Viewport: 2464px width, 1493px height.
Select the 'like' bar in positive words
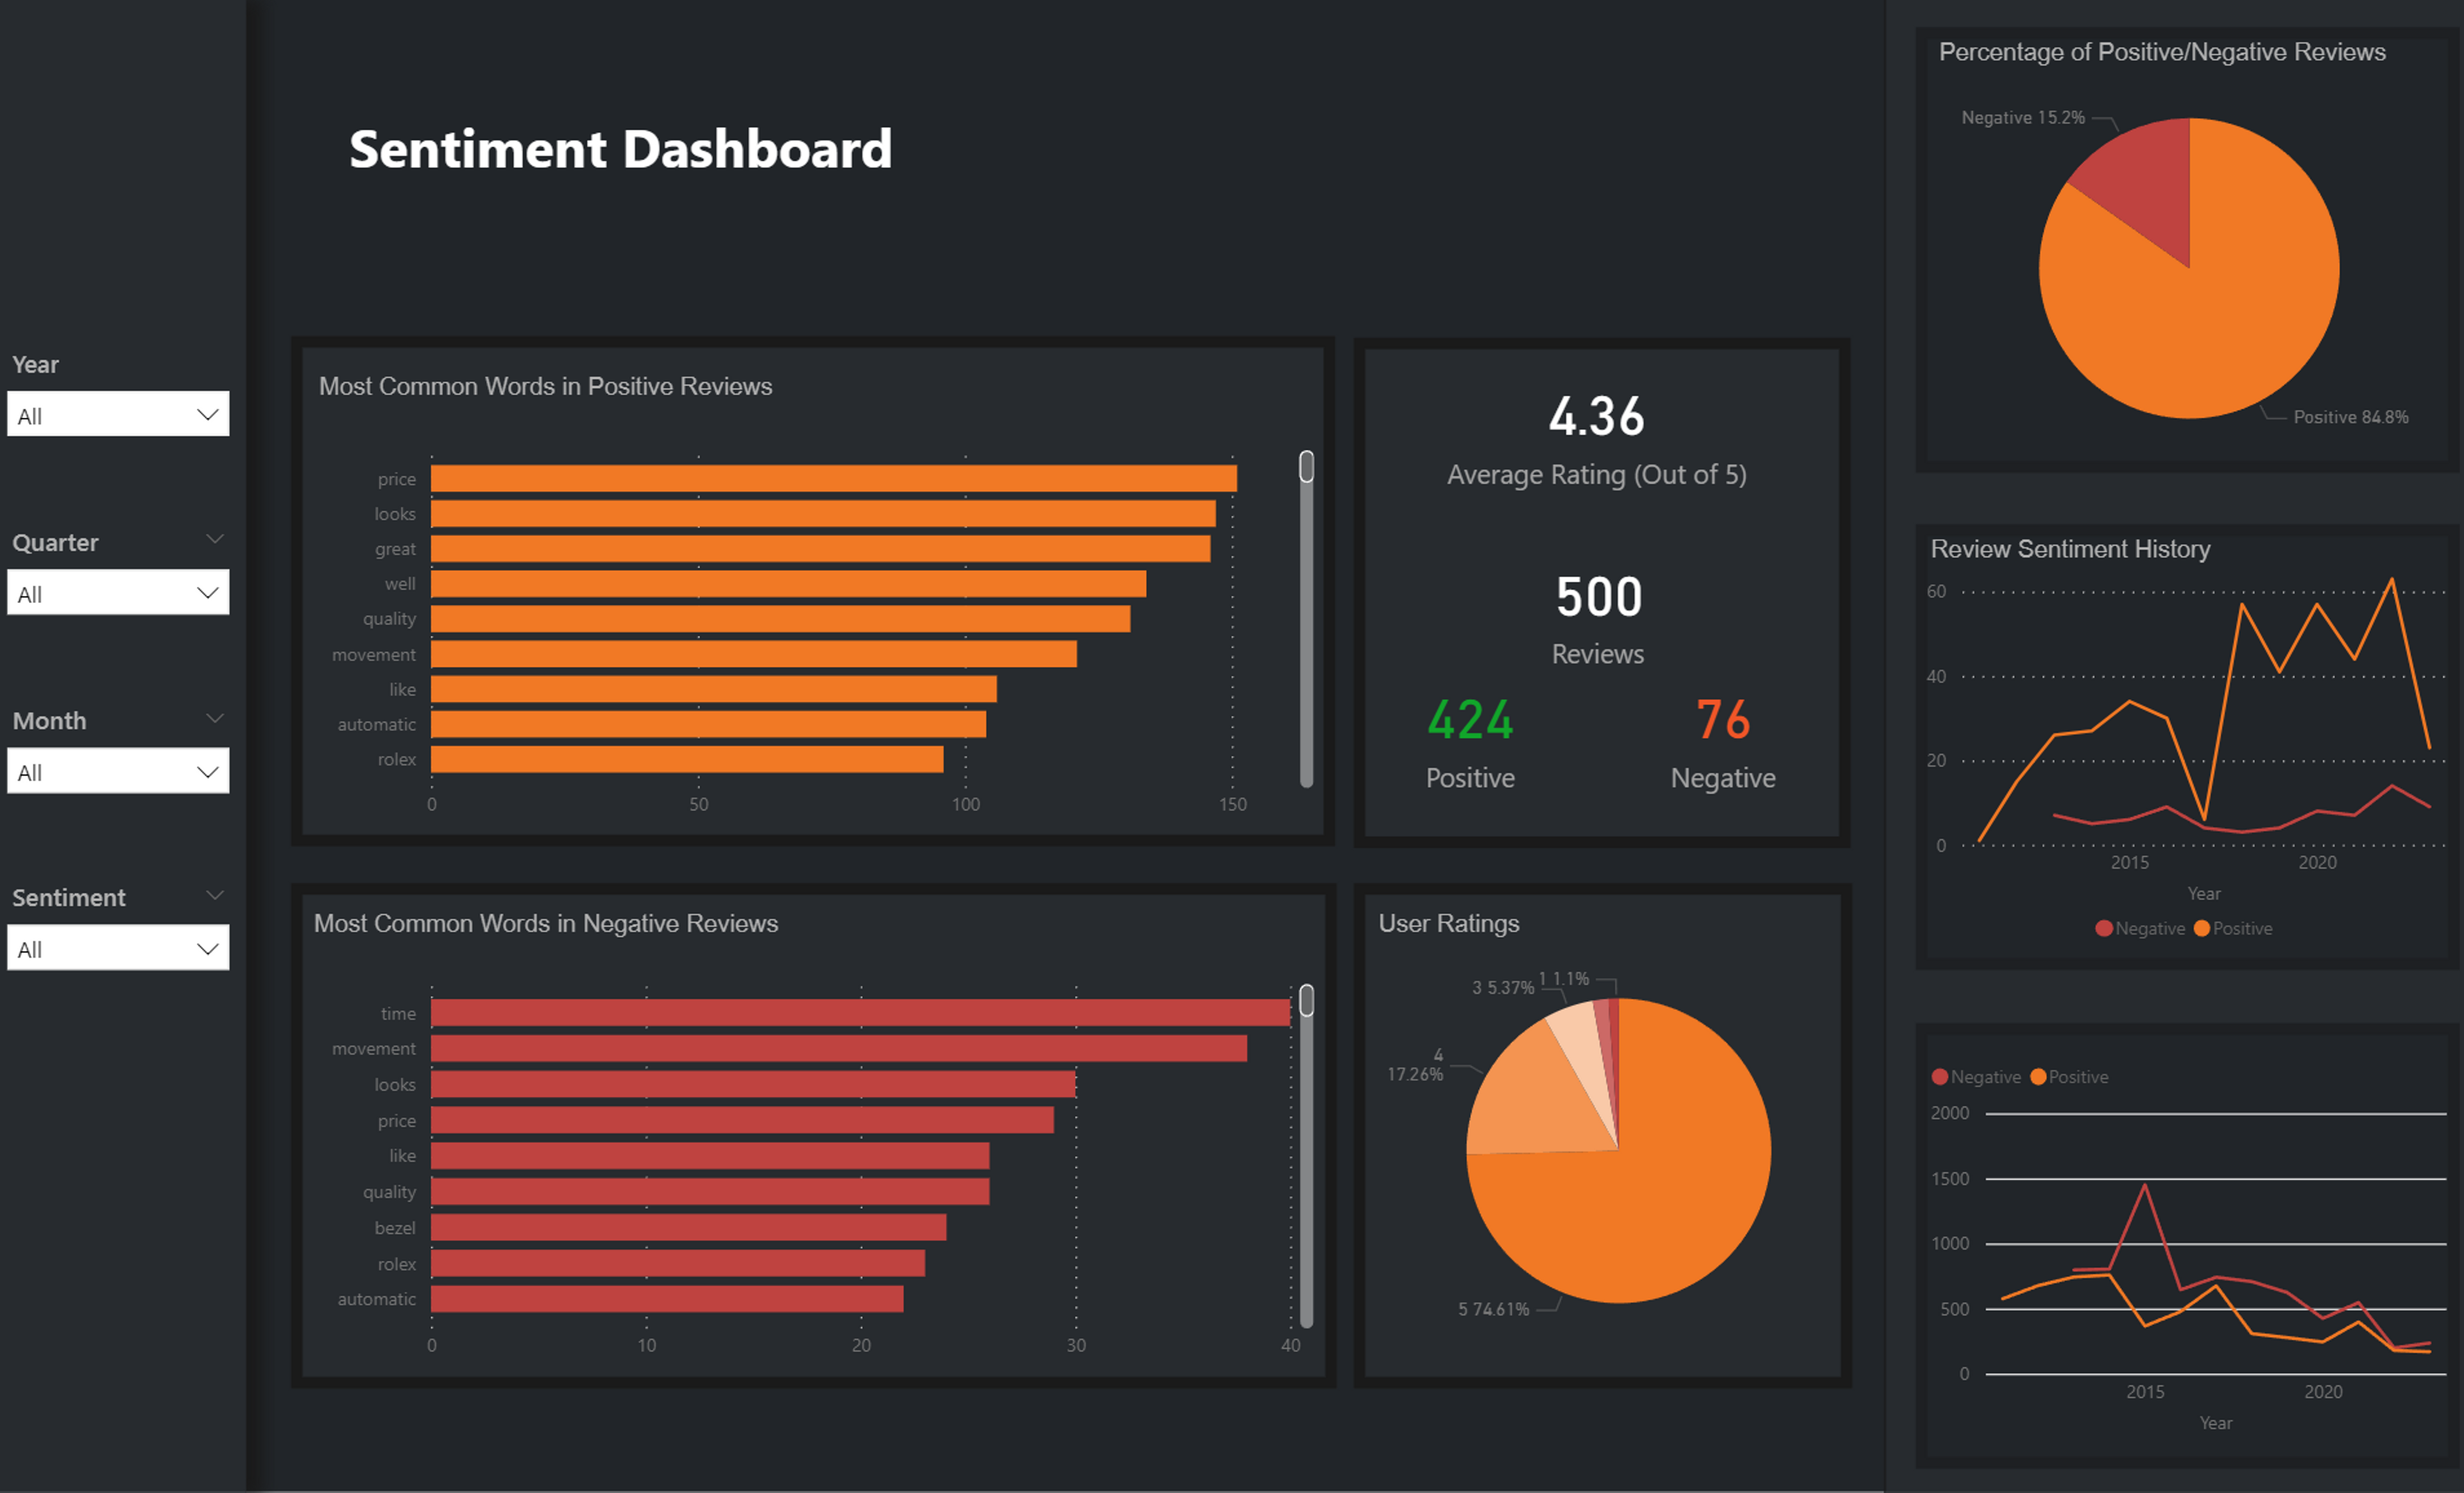[x=714, y=689]
